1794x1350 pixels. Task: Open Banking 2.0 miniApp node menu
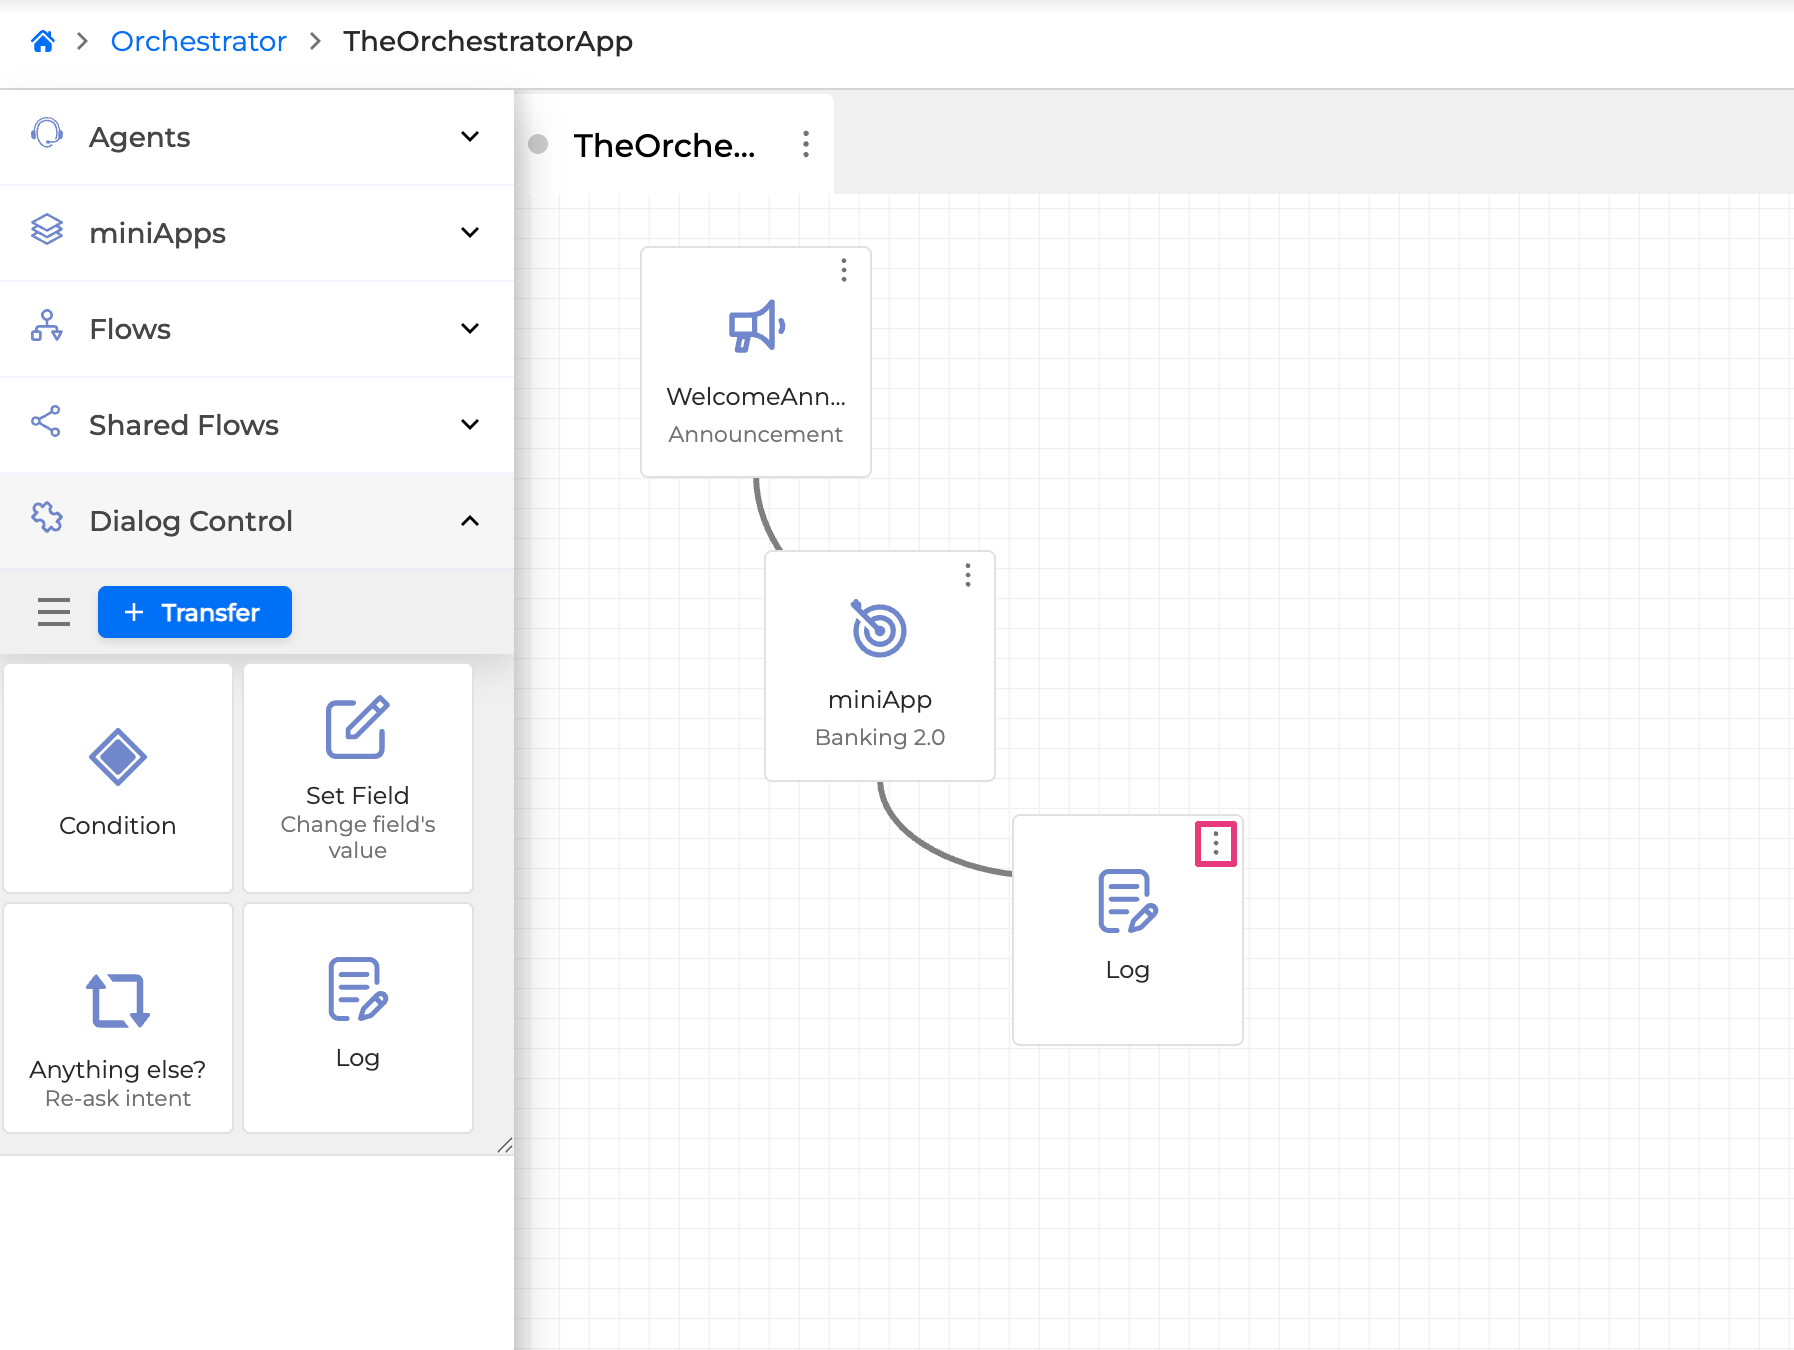(968, 575)
